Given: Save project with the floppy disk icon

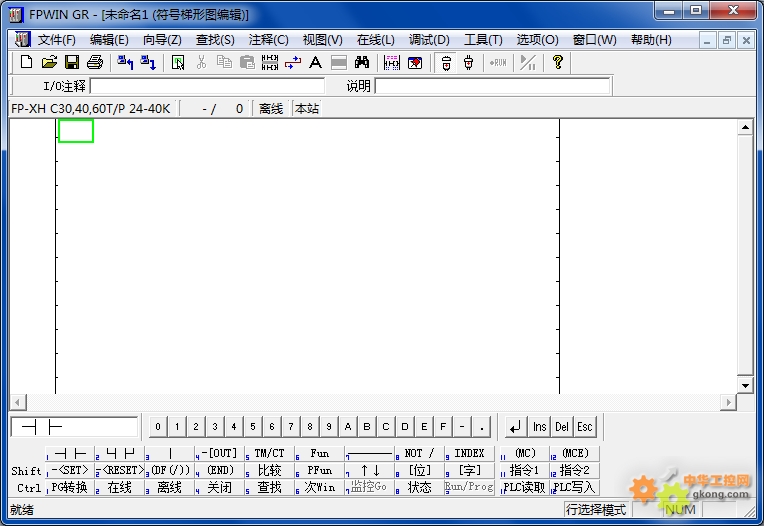Looking at the screenshot, I should coord(72,62).
